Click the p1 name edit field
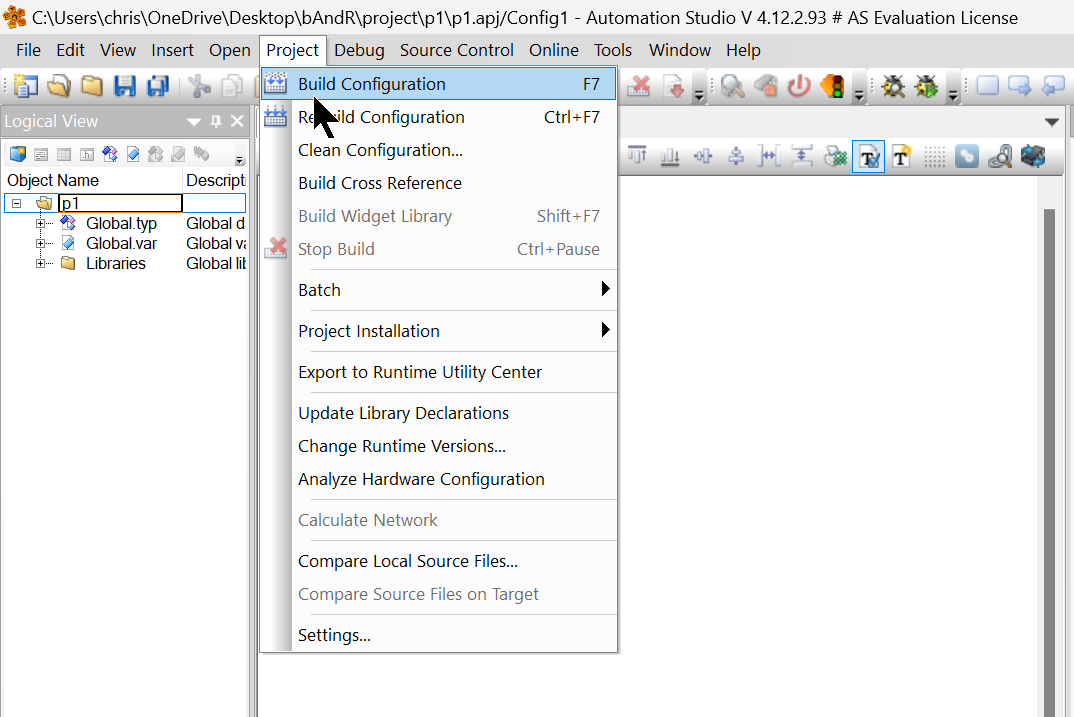1074x717 pixels. point(121,203)
